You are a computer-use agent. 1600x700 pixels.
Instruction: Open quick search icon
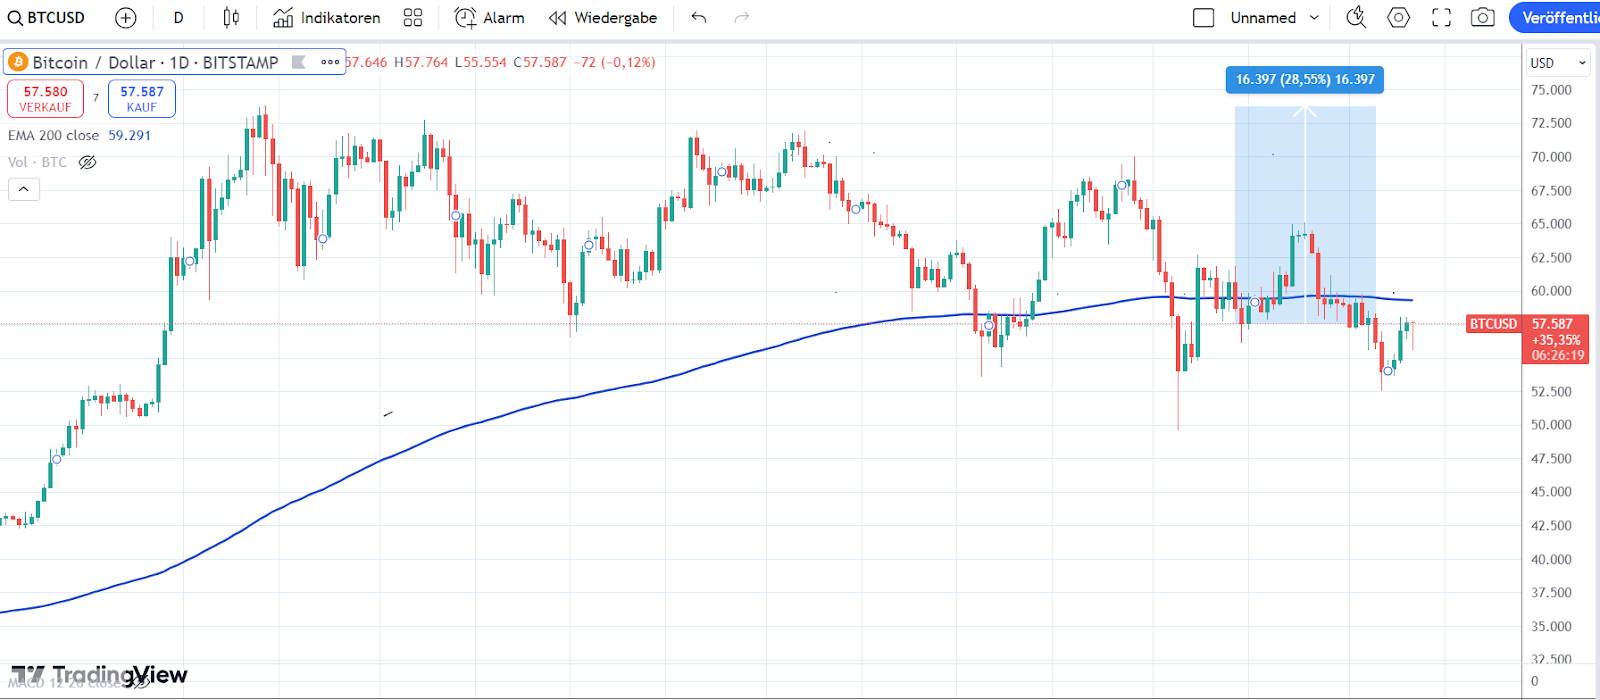click(x=1356, y=18)
